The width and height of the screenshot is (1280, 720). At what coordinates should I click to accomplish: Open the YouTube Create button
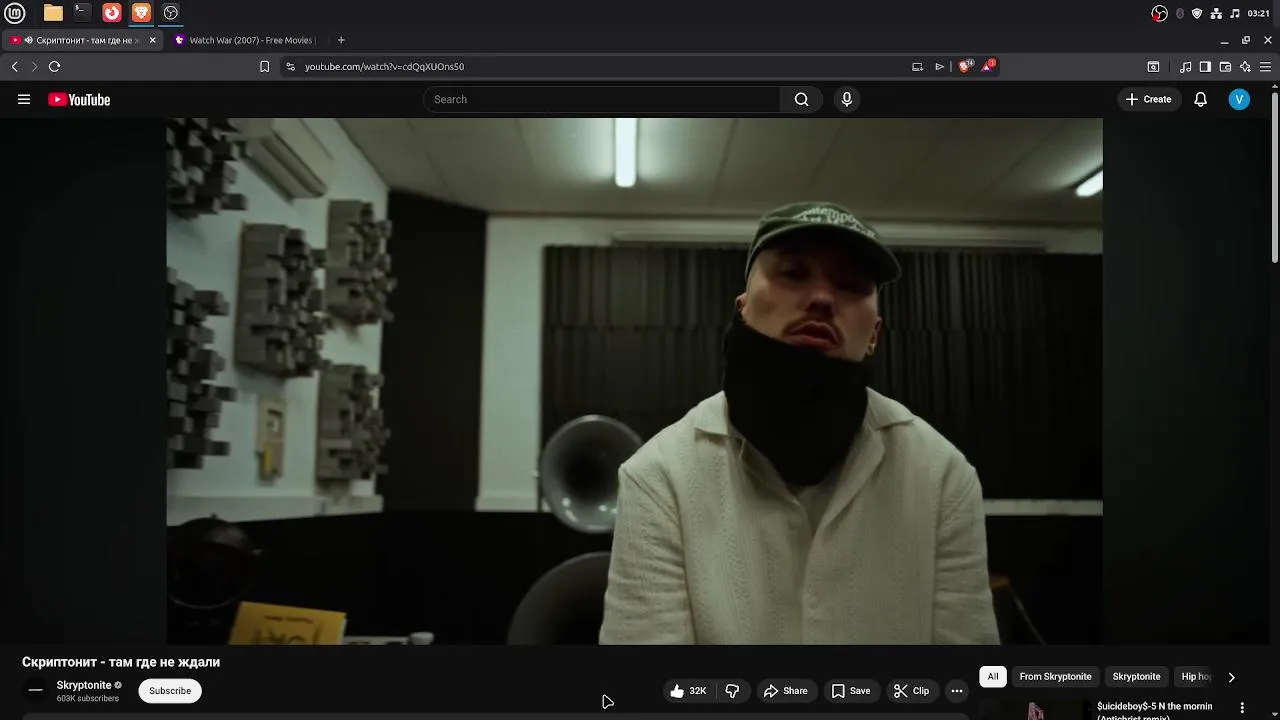pos(1148,99)
